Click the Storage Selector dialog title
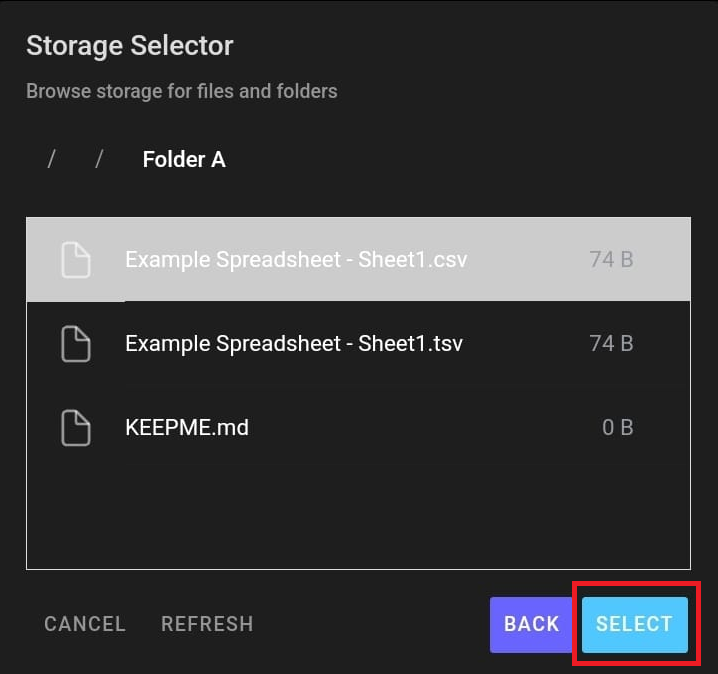Viewport: 718px width, 674px height. (x=130, y=45)
